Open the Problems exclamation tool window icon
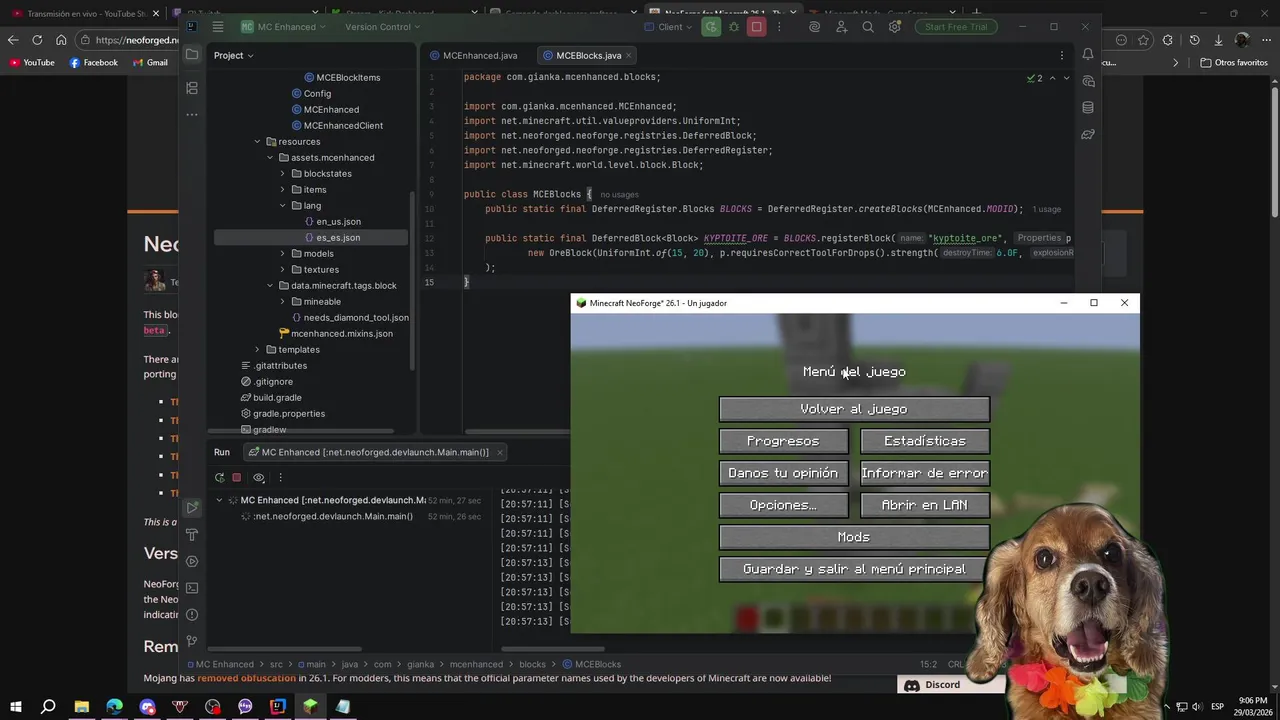 coord(192,614)
